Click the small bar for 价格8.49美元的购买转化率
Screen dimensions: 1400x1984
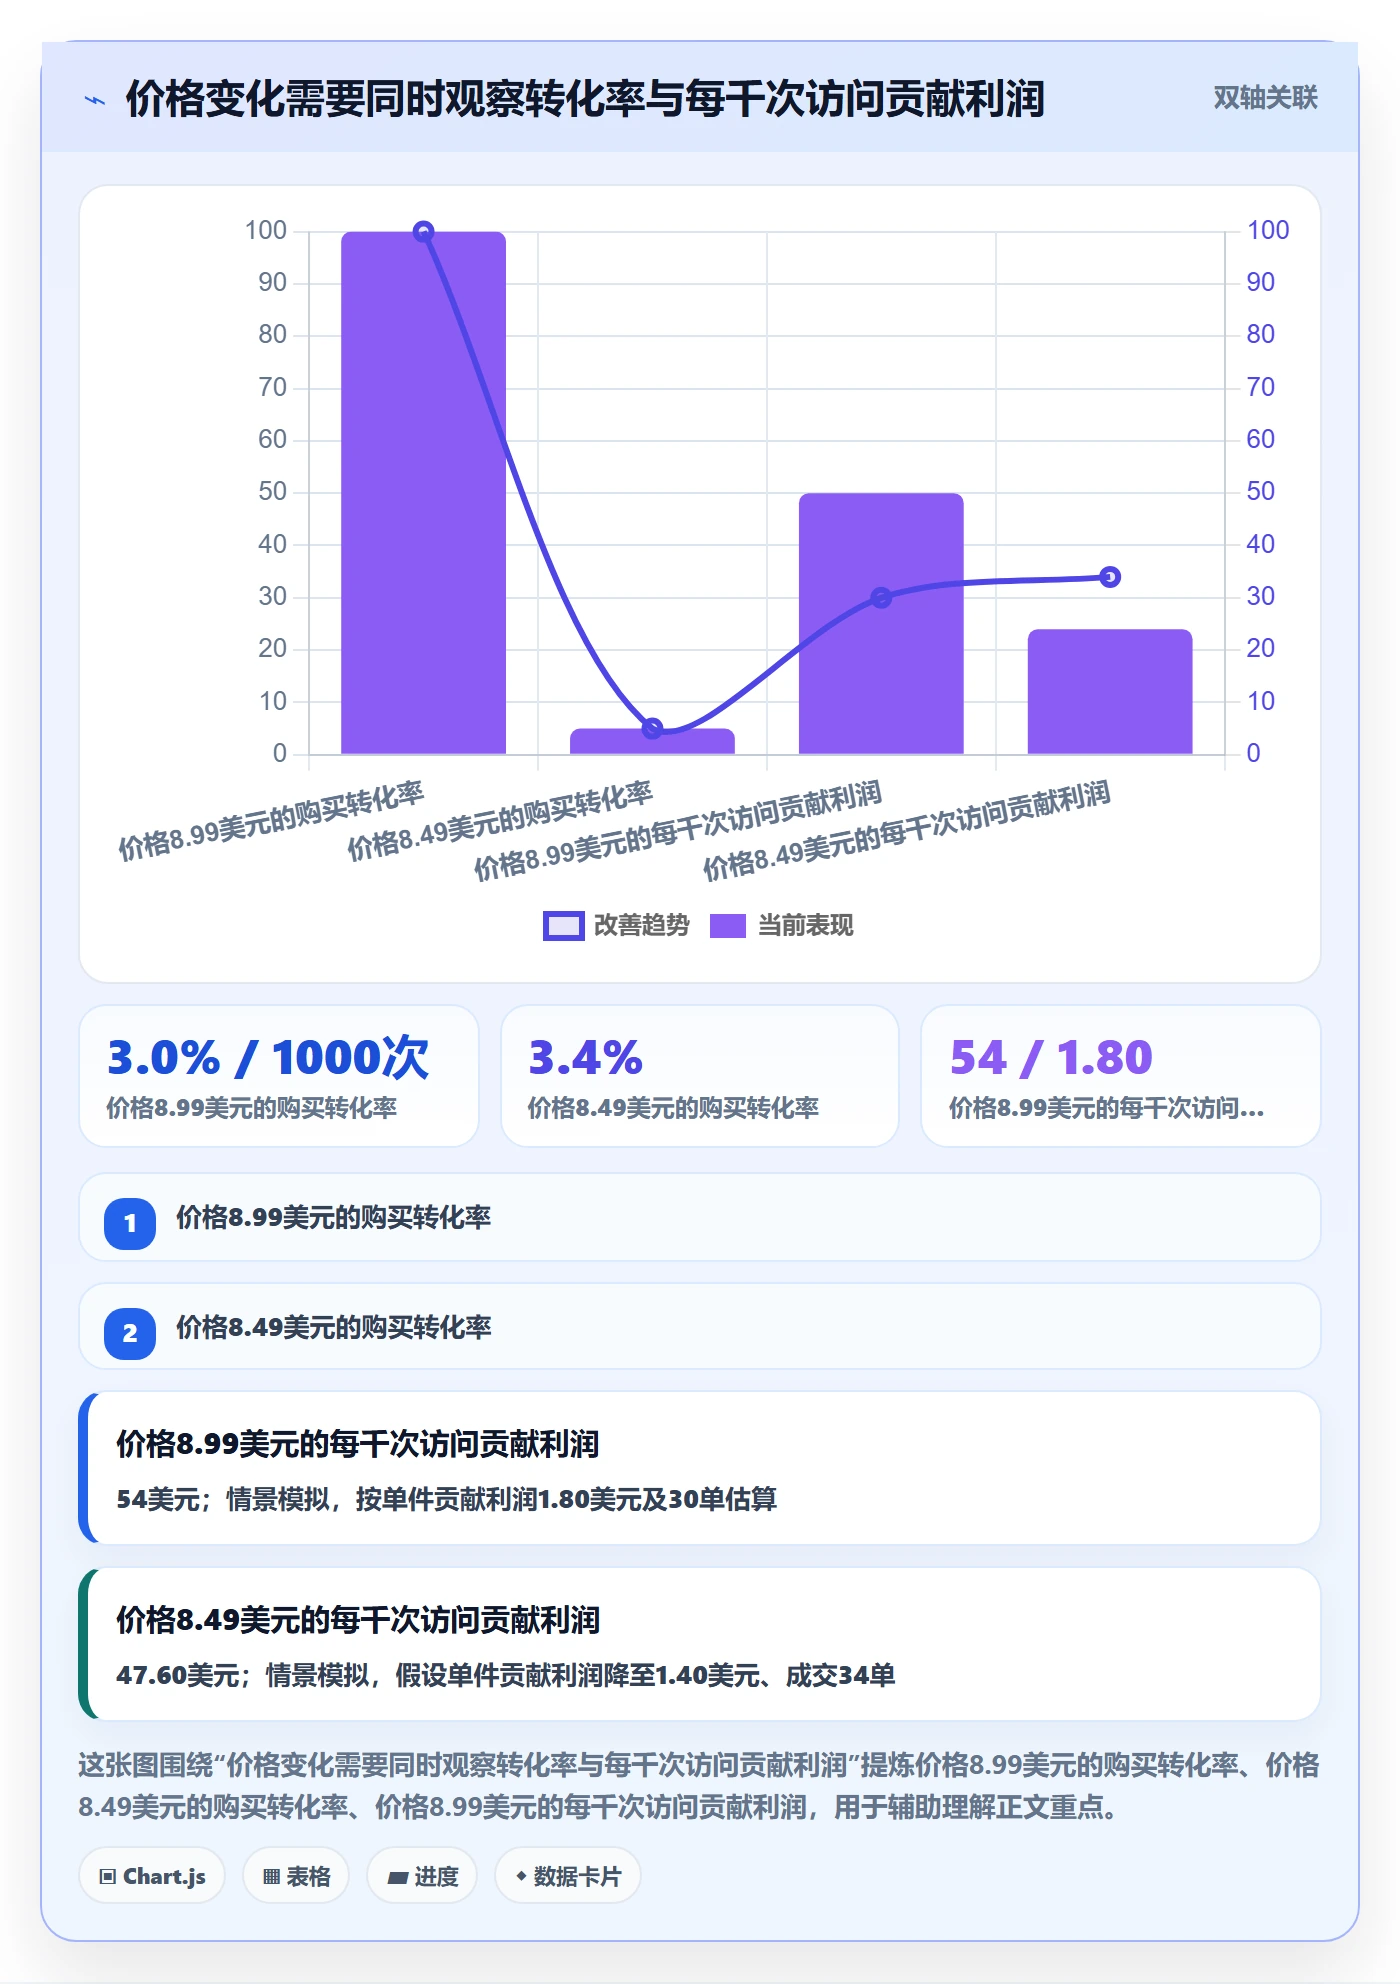pos(652,741)
